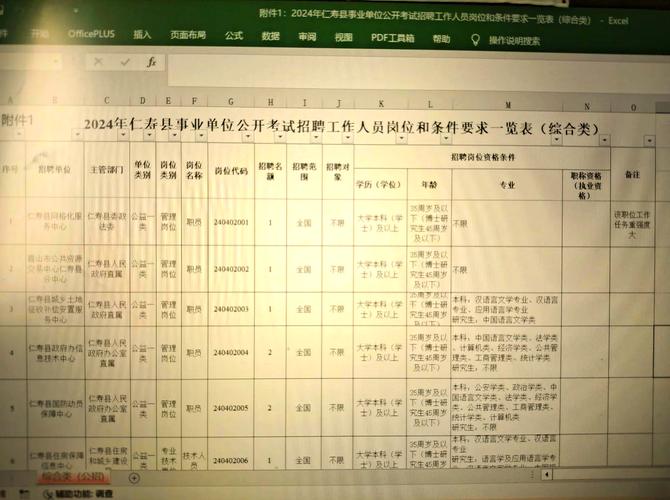670x500 pixels.
Task: Open the name box dropdown arrow
Action: click(x=56, y=62)
